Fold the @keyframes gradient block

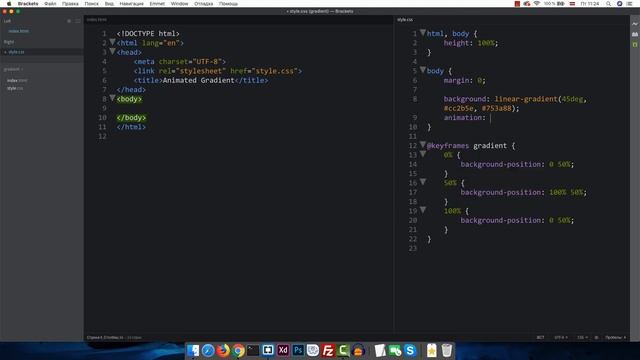click(423, 144)
